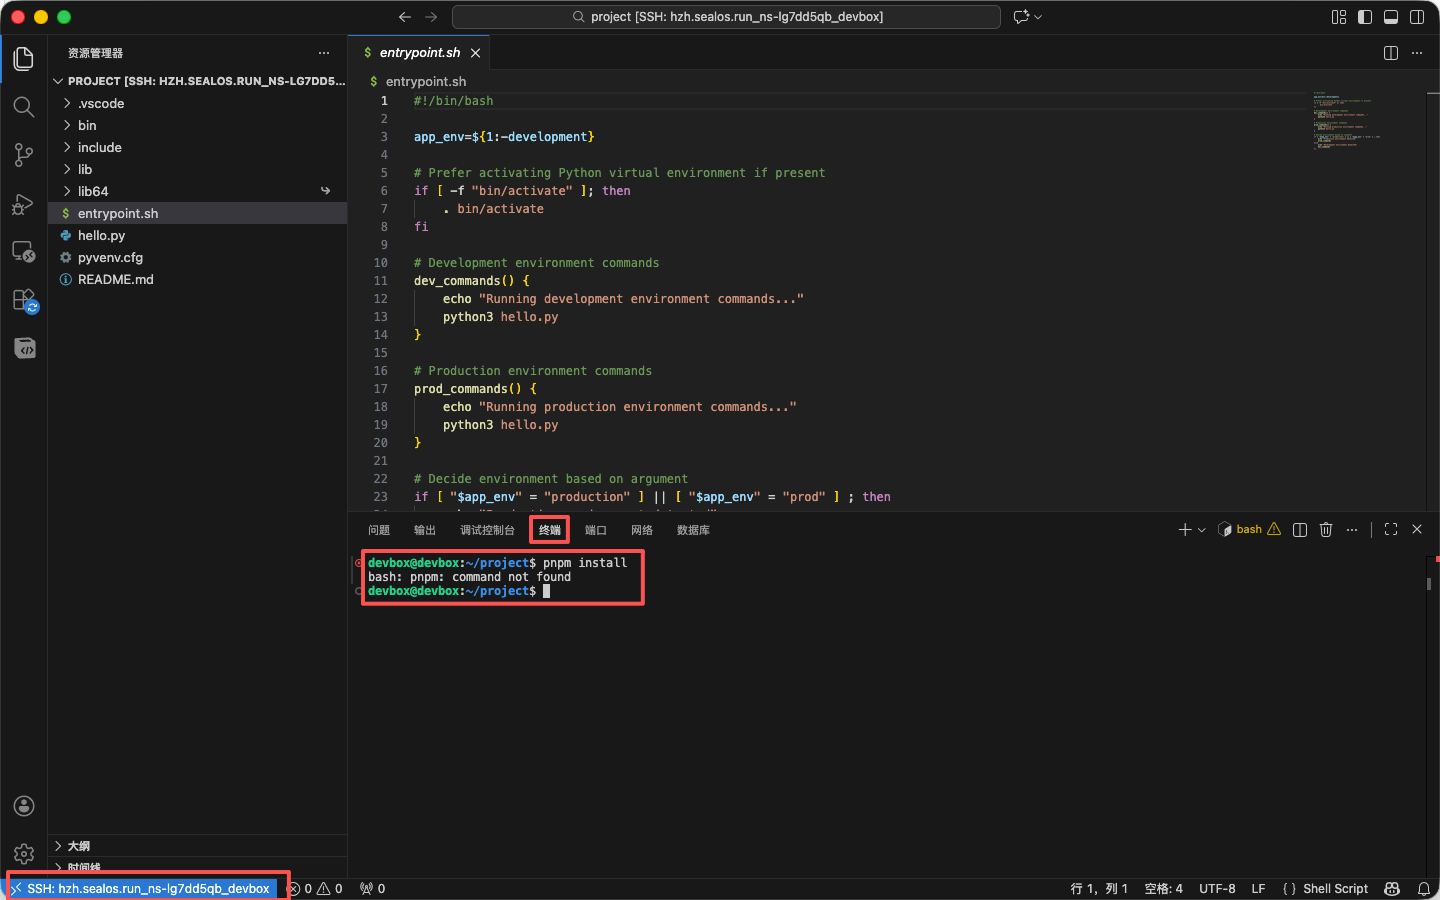Switch to the 问题 problems tab
The width and height of the screenshot is (1440, 900).
point(379,530)
